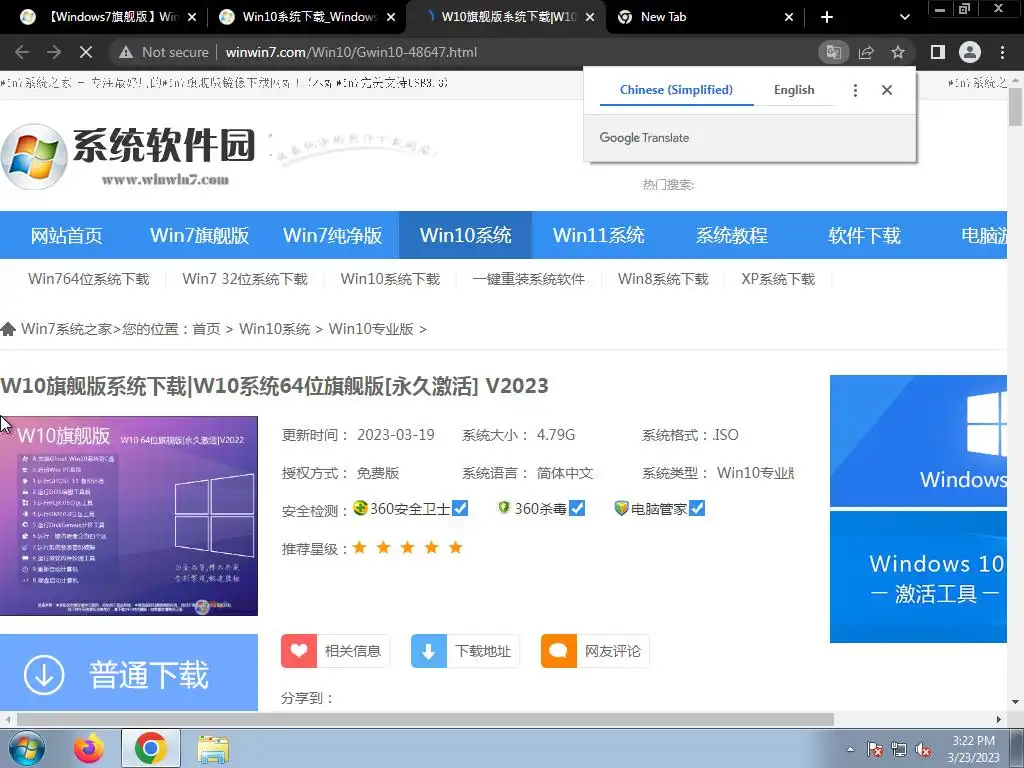Open 软件下载 navigation item
The image size is (1024, 768).
pyautogui.click(x=865, y=235)
